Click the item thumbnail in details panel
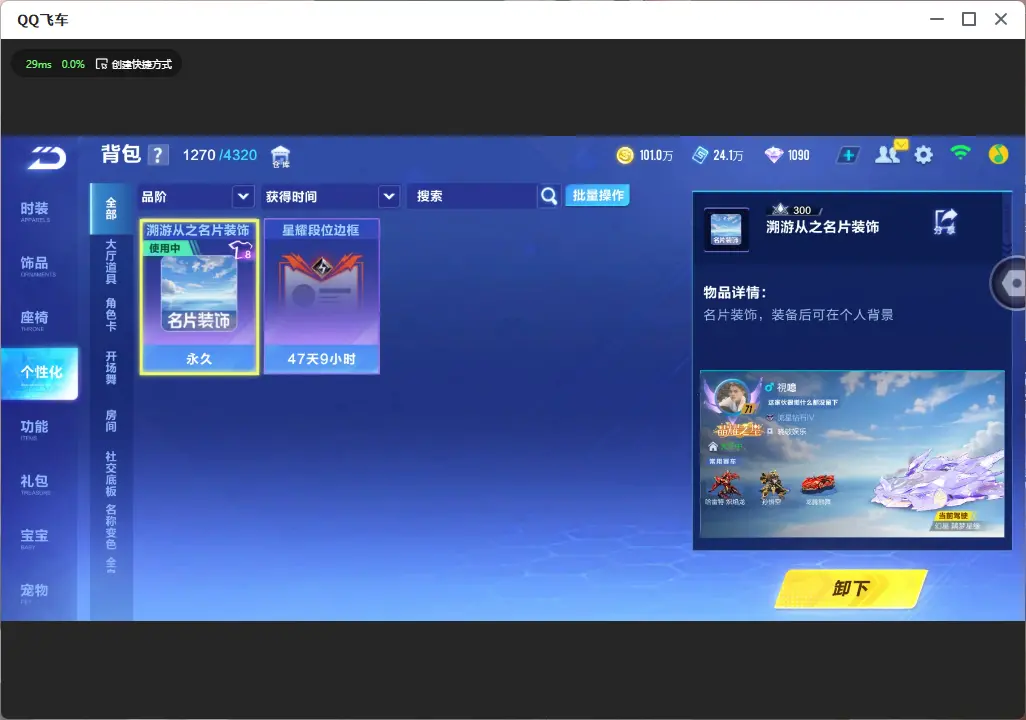1026x720 pixels. click(726, 230)
